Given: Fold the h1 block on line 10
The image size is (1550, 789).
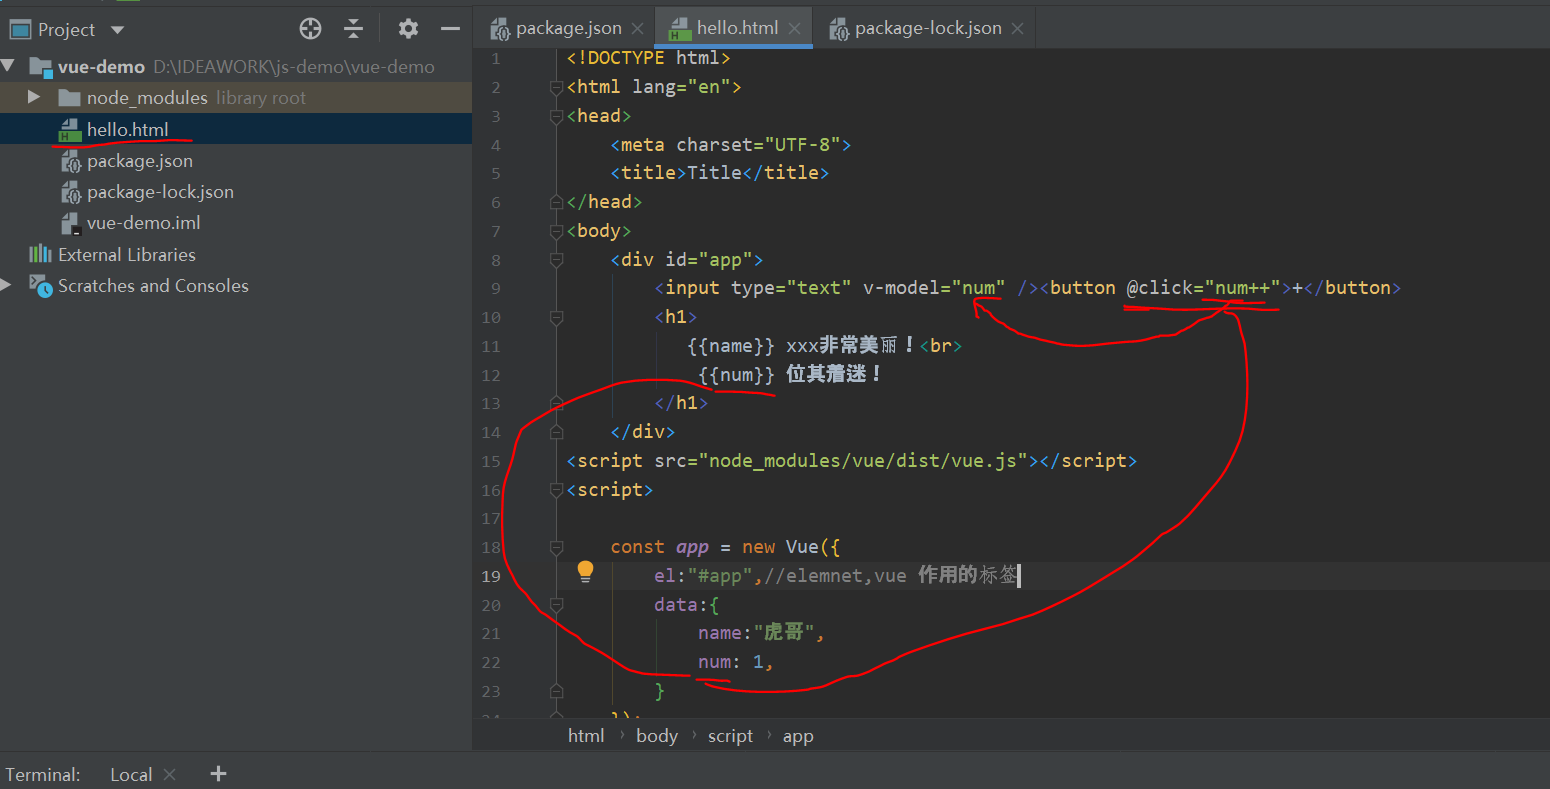Looking at the screenshot, I should (557, 317).
